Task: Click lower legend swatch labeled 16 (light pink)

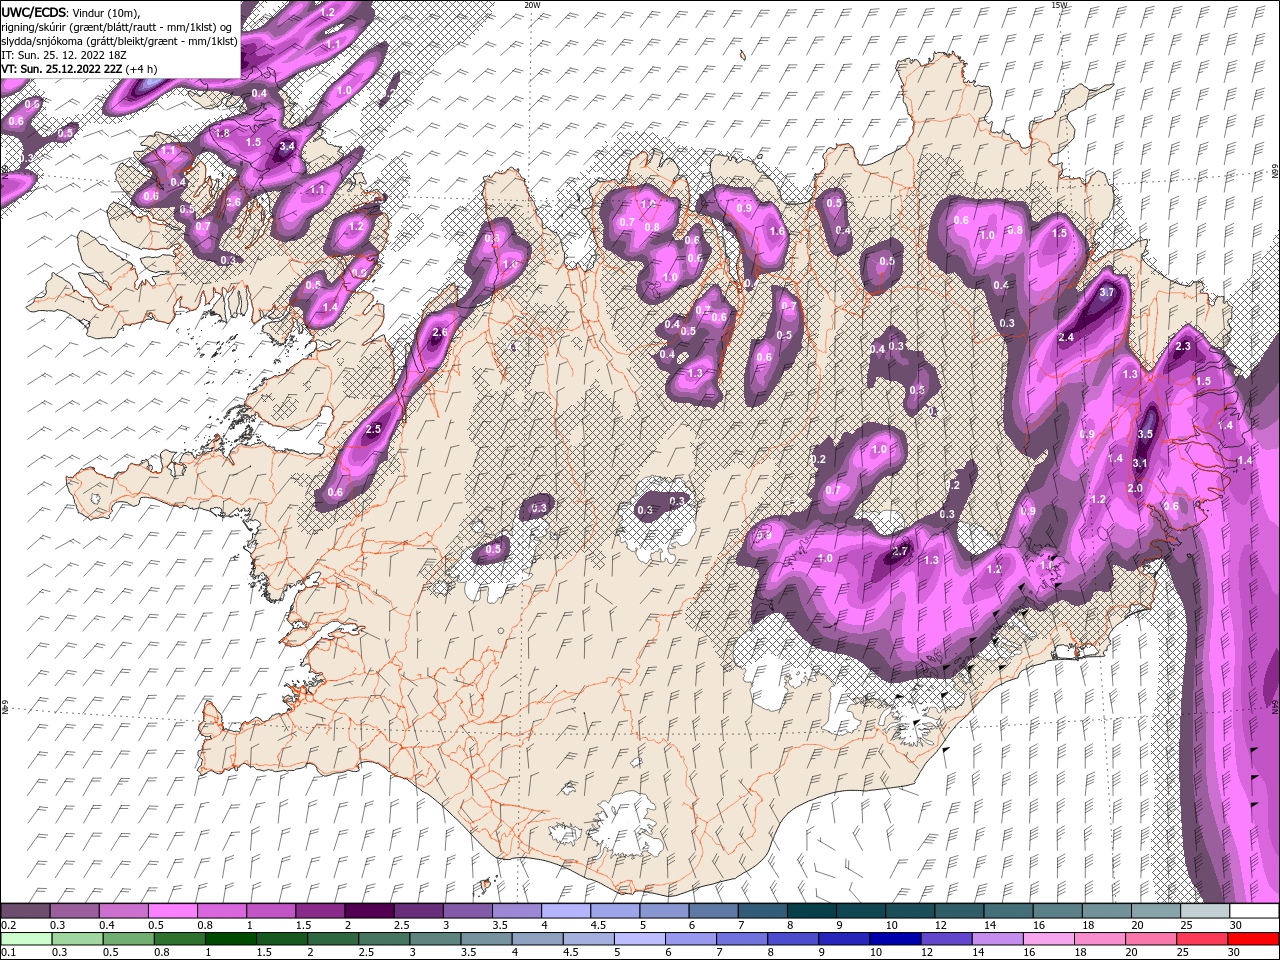Action: click(1049, 939)
